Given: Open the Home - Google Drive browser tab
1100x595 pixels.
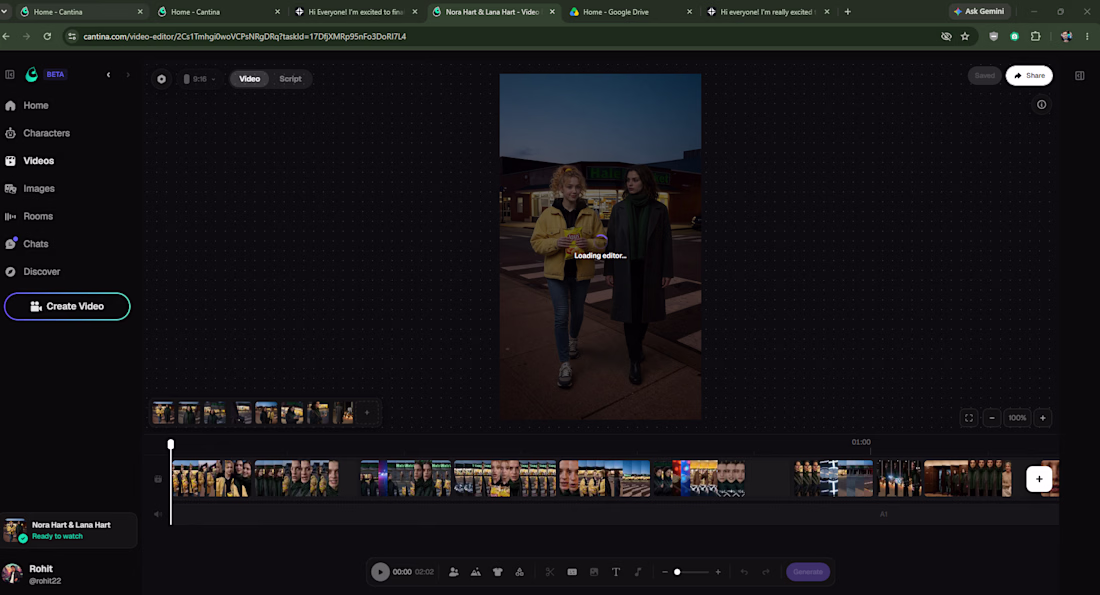Looking at the screenshot, I should pos(630,12).
